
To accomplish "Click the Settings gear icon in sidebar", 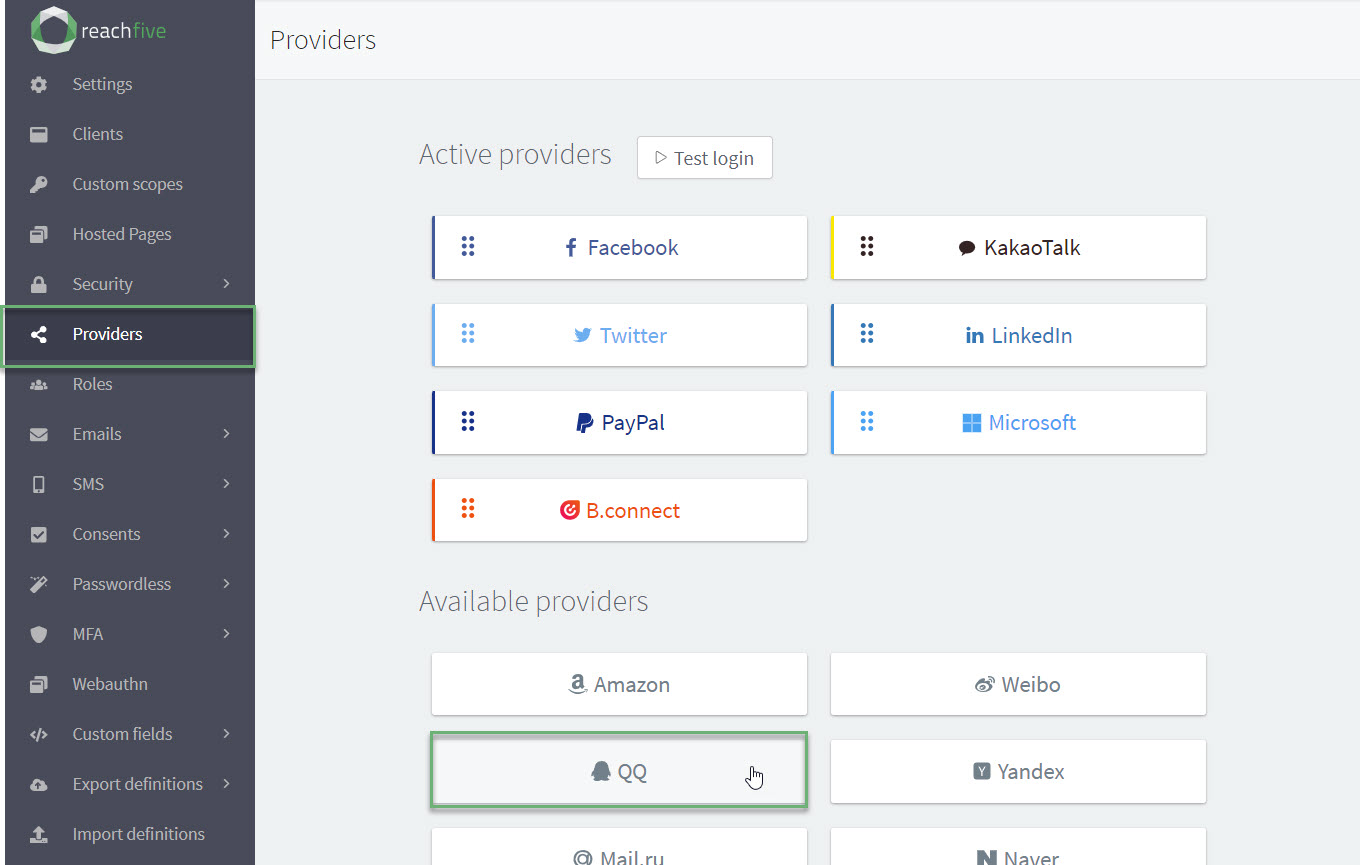I will click(x=39, y=84).
